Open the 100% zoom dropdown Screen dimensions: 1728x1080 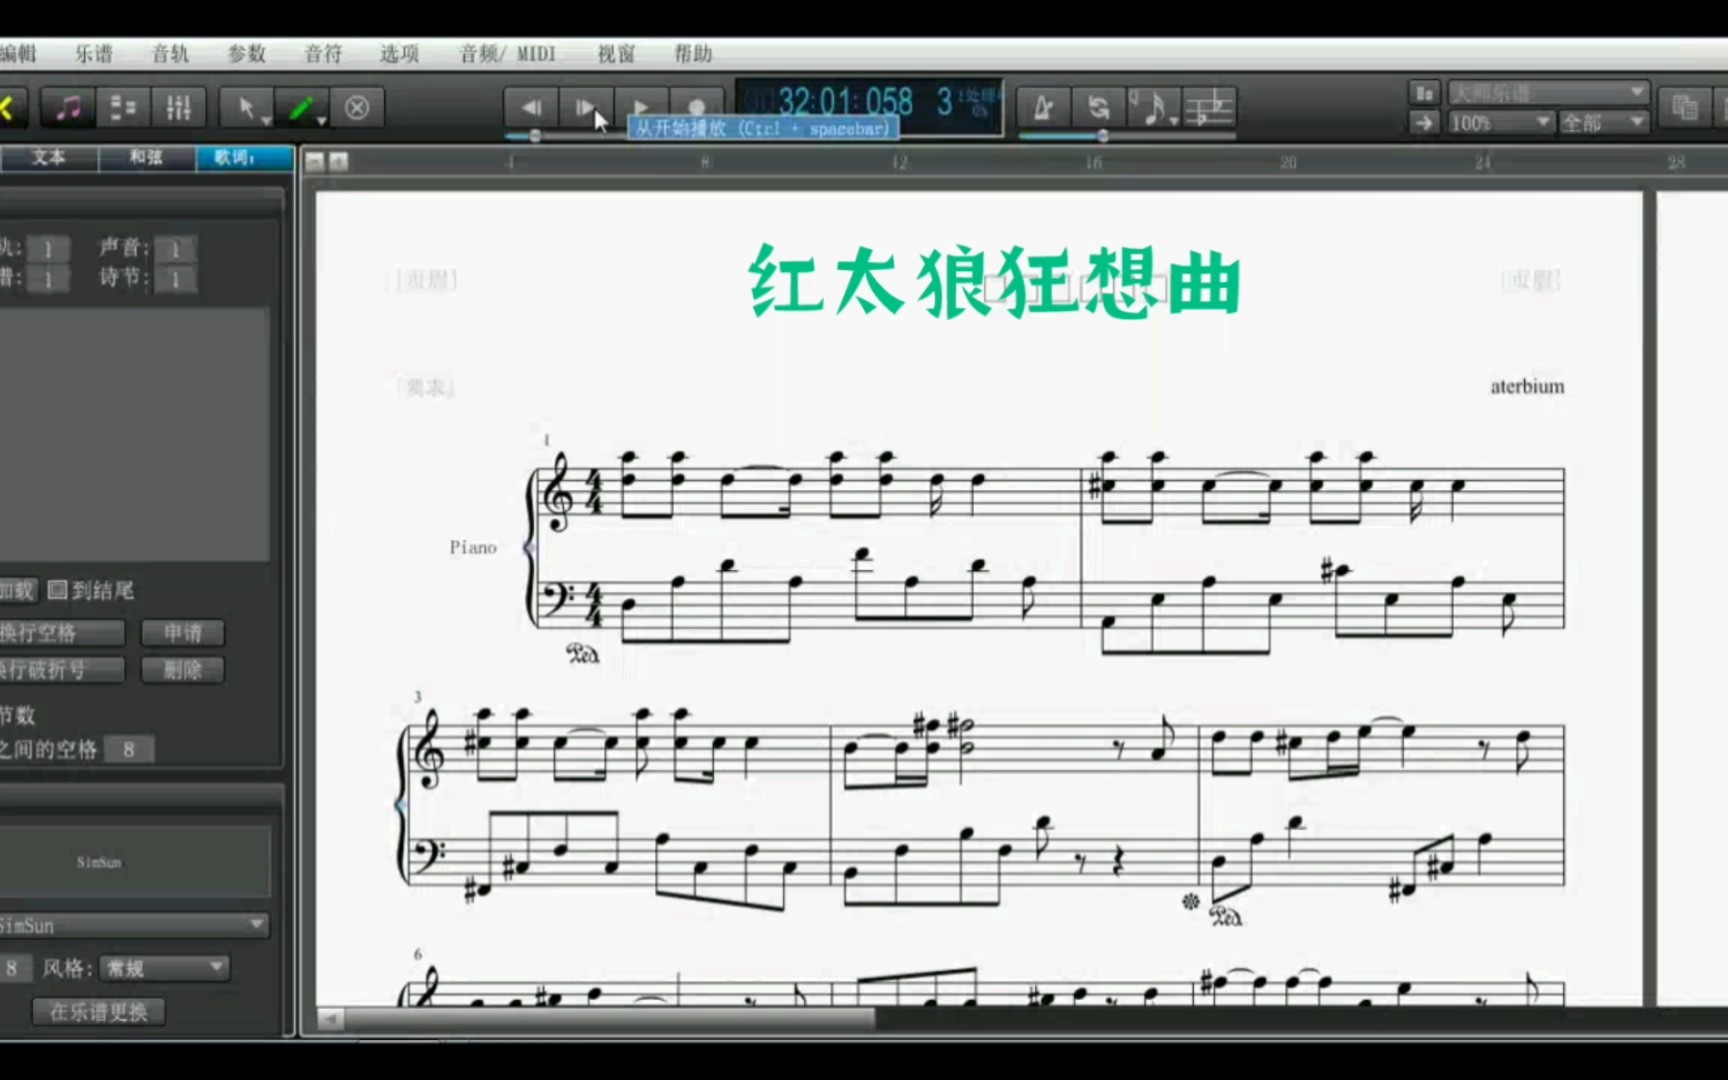pyautogui.click(x=1500, y=122)
